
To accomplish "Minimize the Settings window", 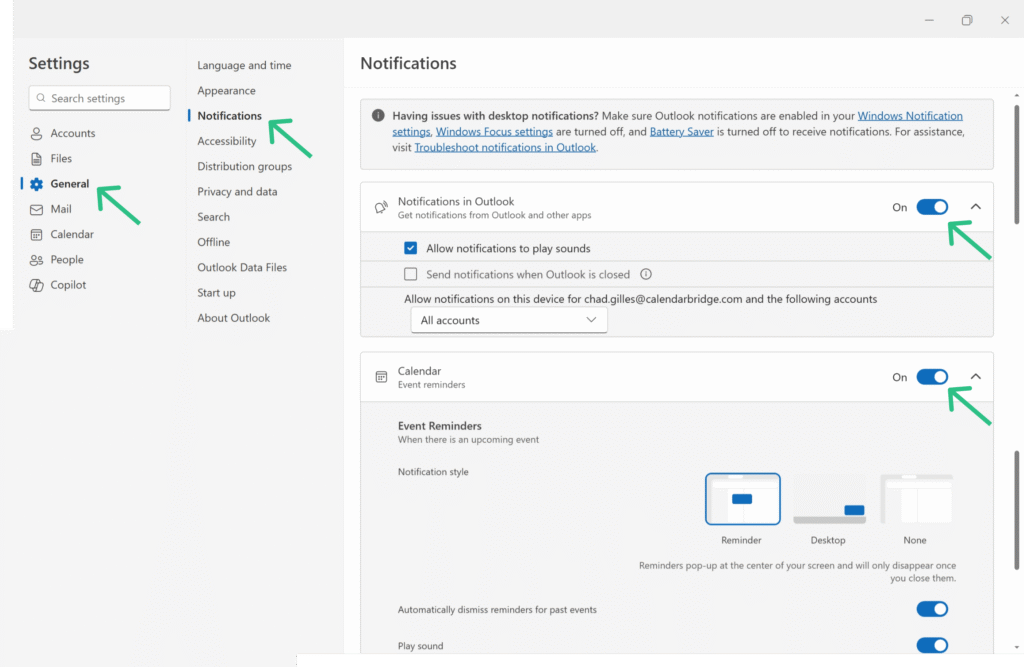I will (929, 20).
